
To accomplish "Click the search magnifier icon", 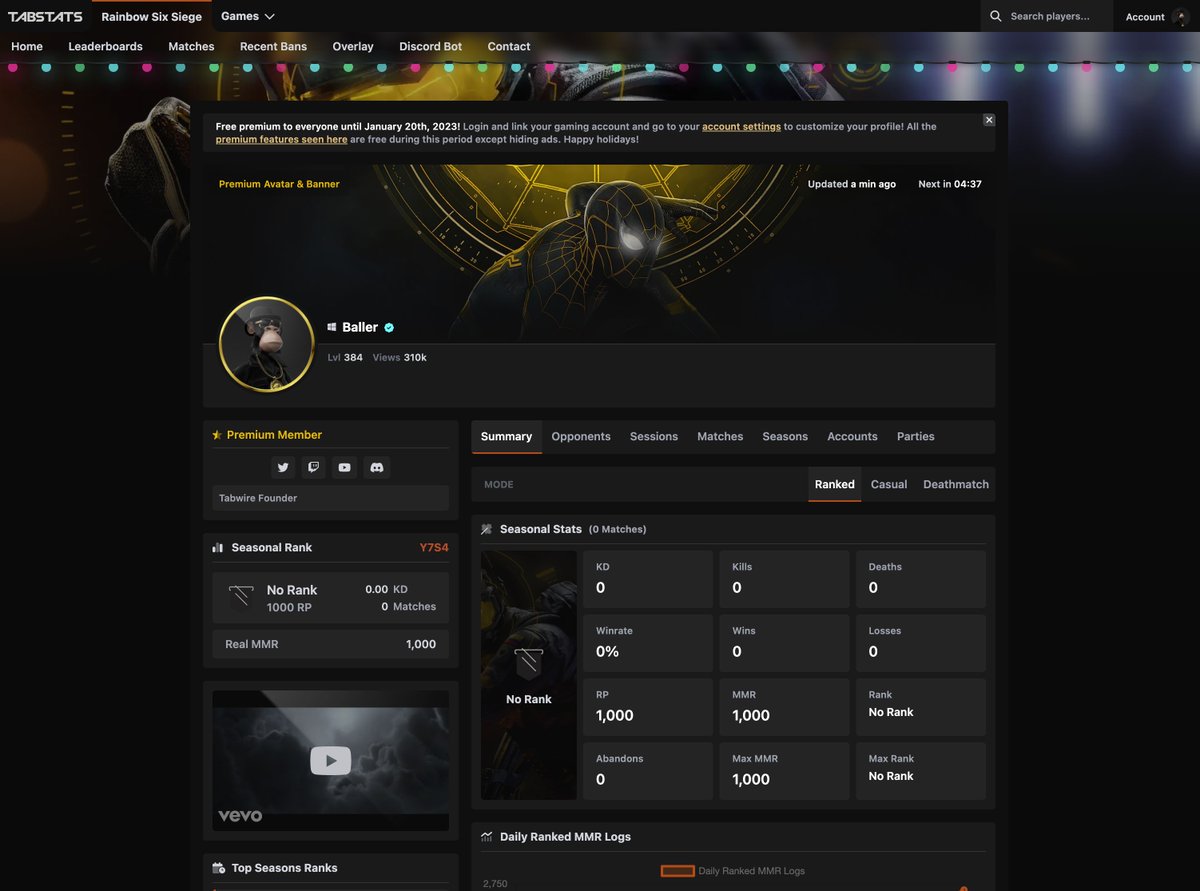I will 996,16.
